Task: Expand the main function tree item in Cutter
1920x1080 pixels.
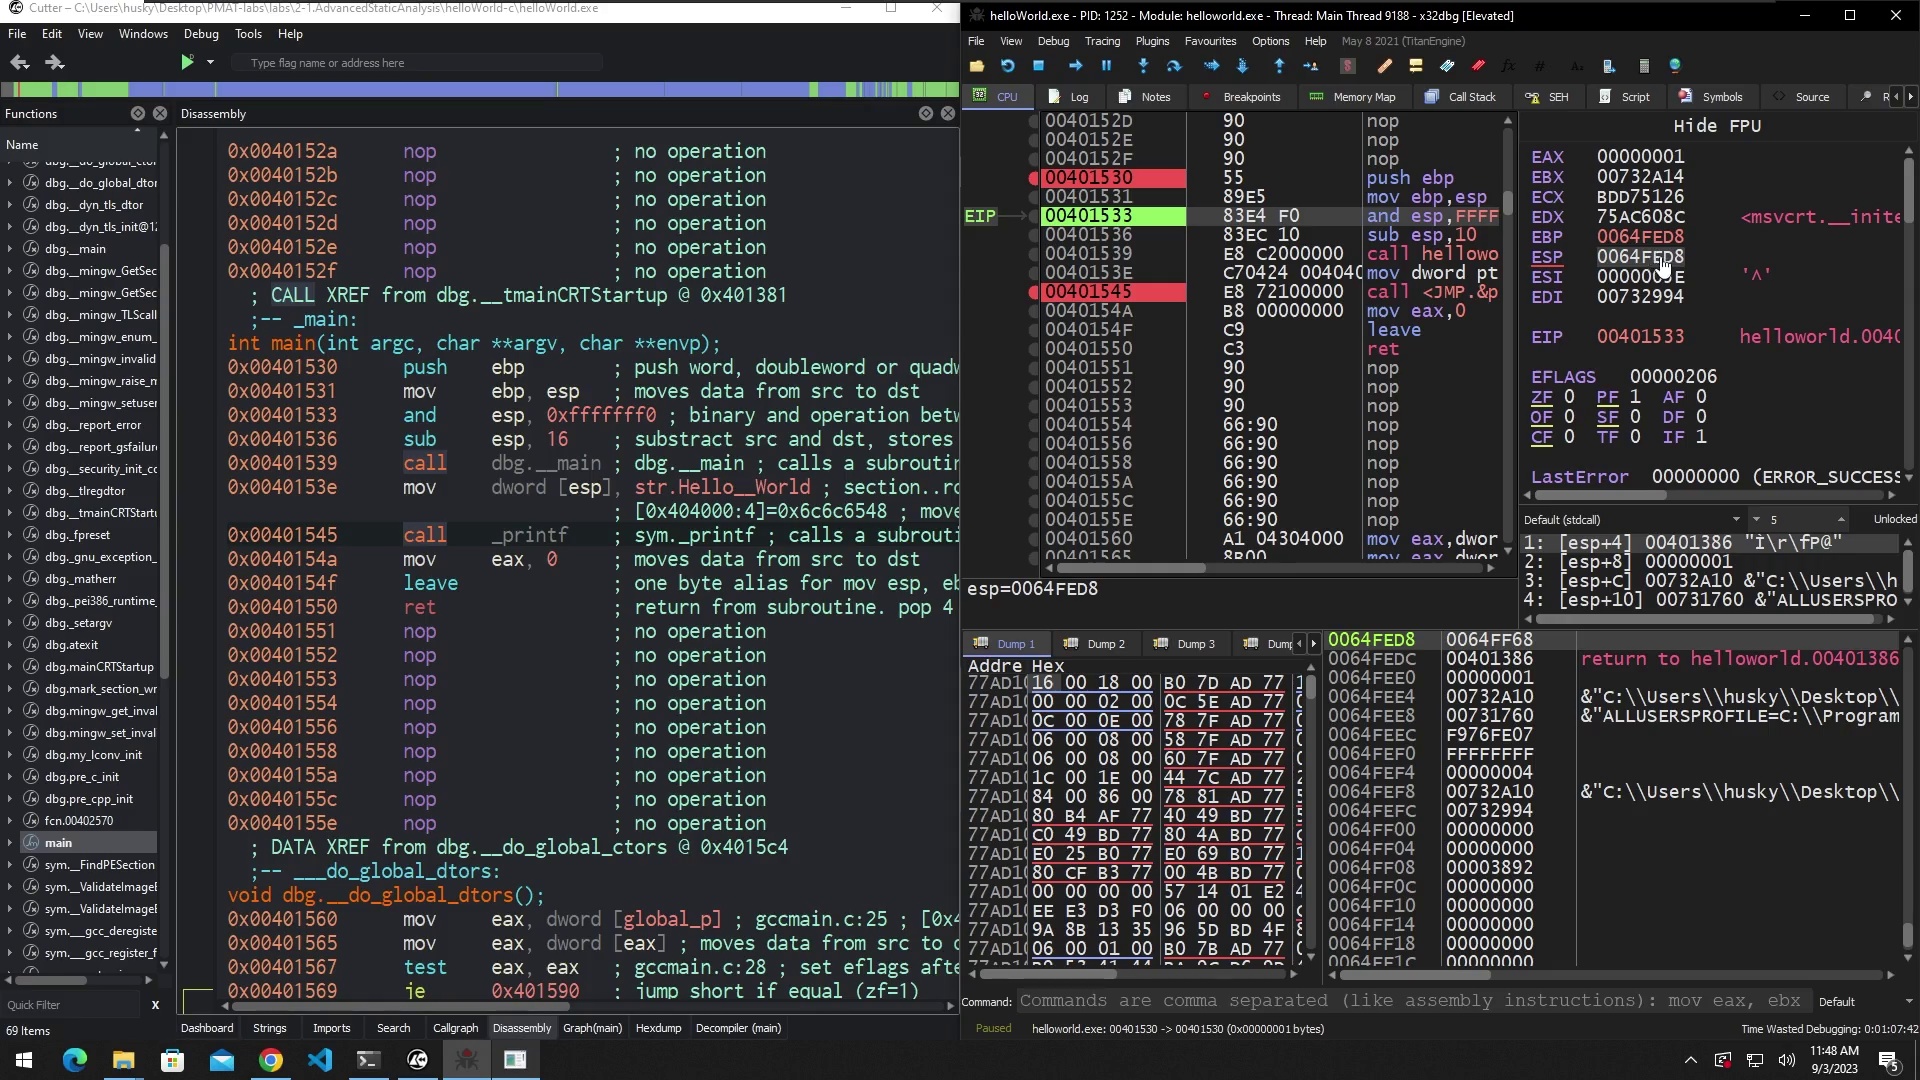Action: tap(10, 843)
